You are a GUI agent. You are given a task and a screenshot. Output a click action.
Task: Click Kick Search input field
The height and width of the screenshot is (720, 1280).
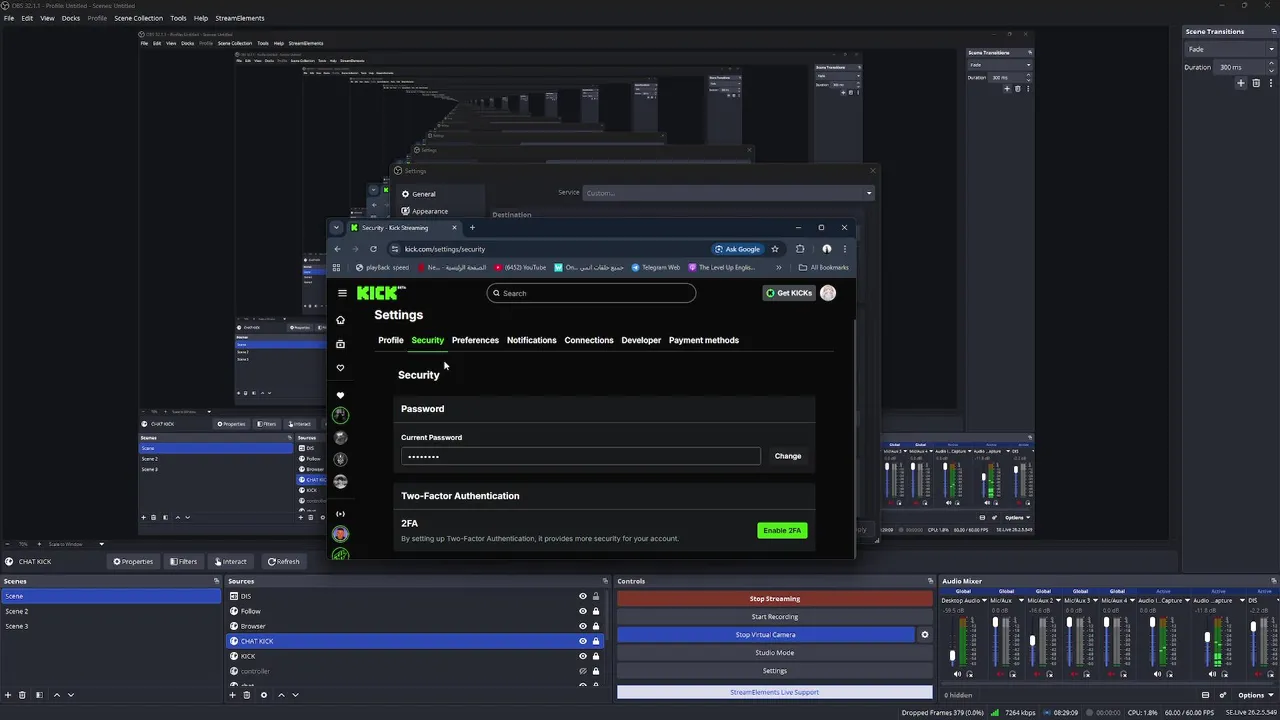click(591, 293)
